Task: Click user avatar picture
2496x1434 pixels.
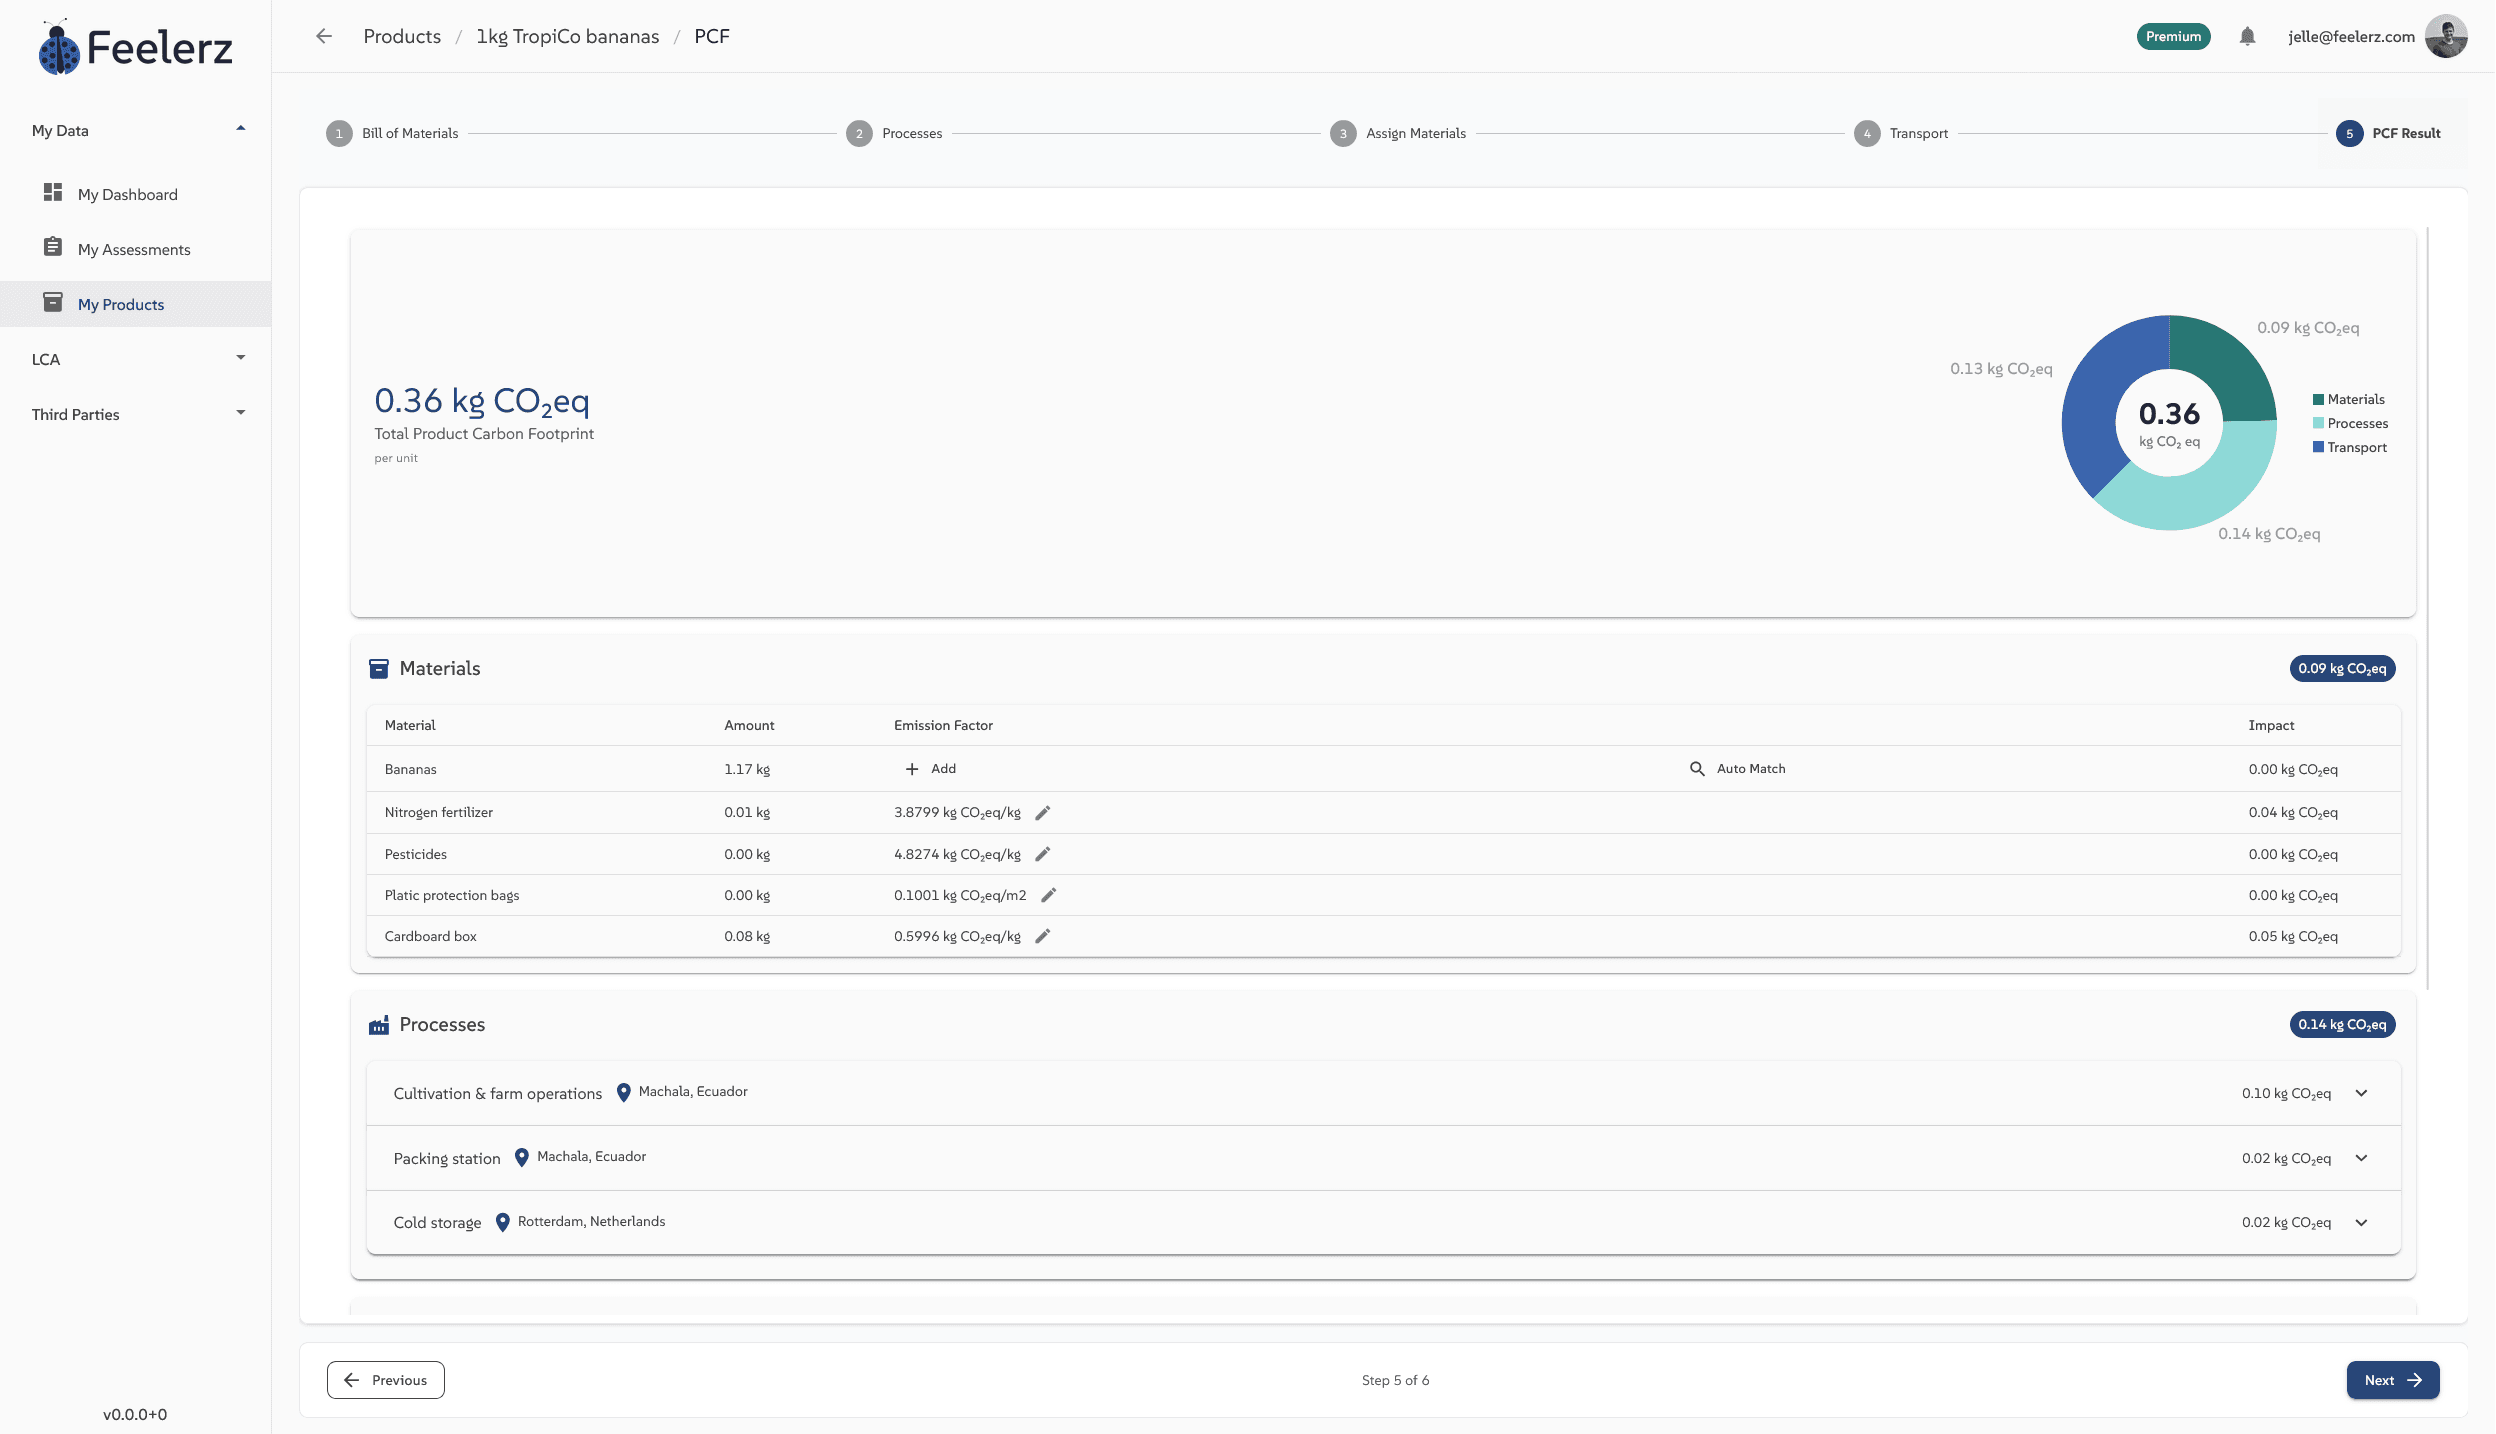Action: 2446,37
